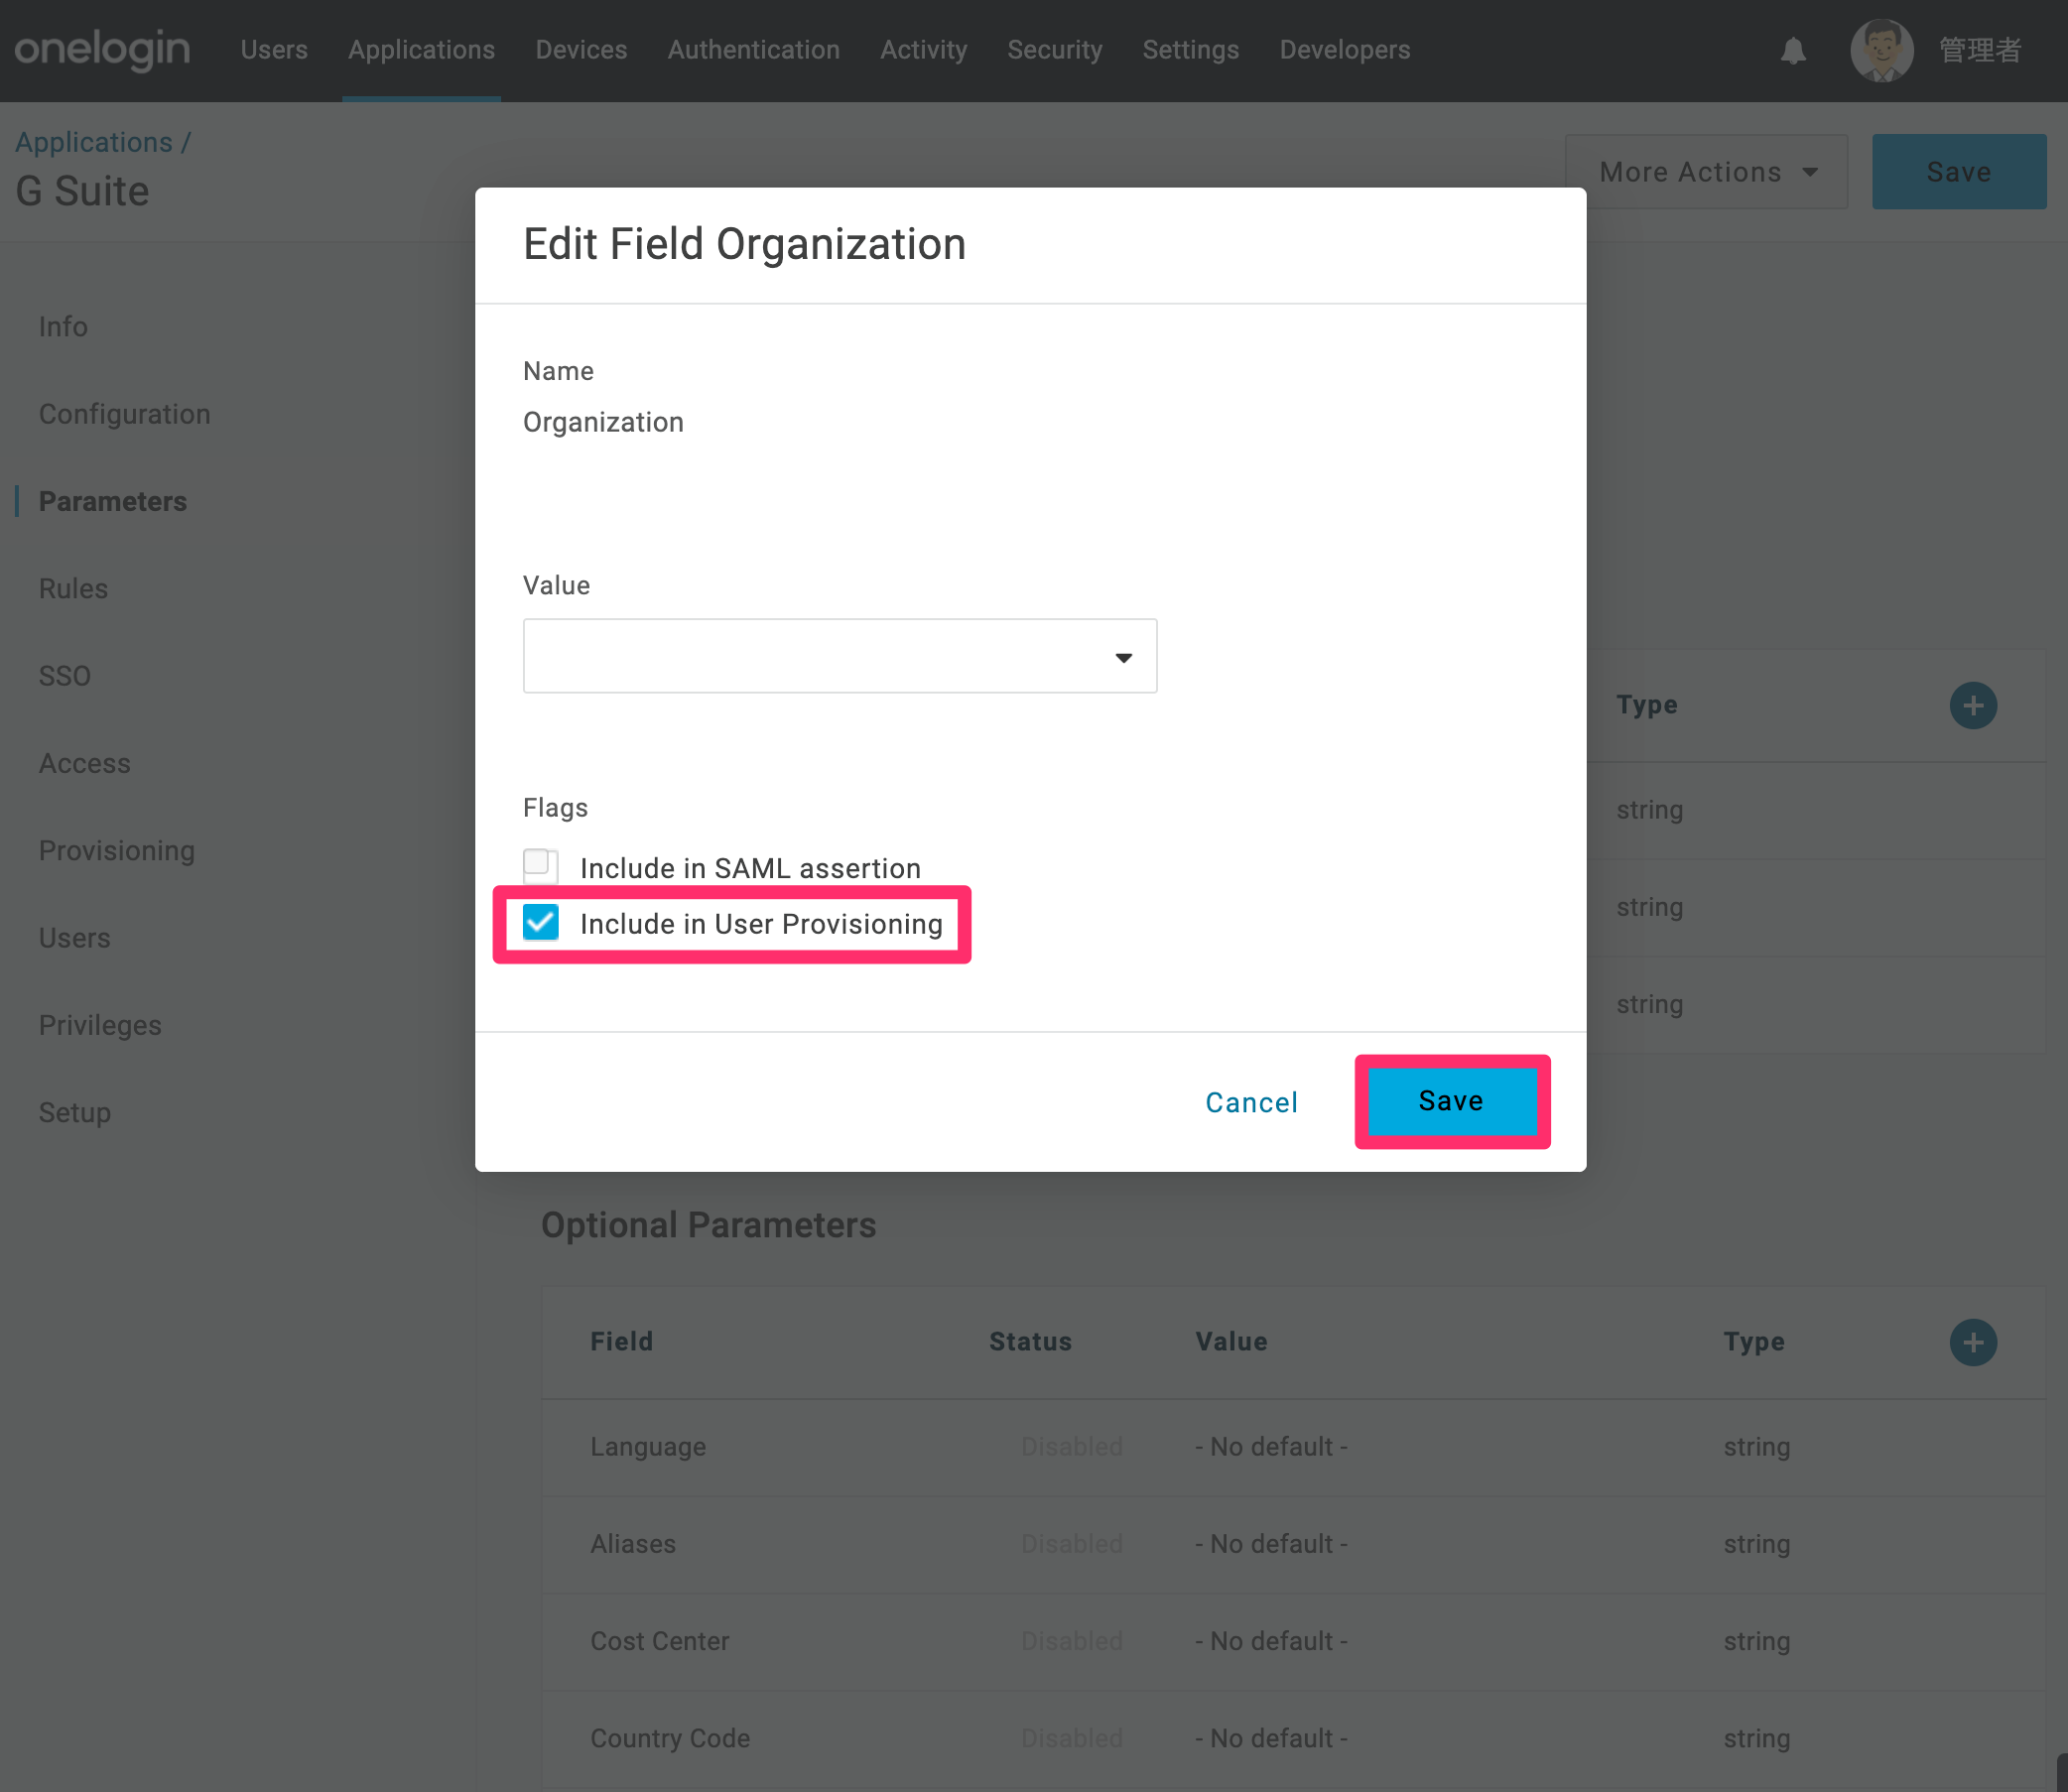
Task: Open the Developers menu
Action: [x=1344, y=49]
